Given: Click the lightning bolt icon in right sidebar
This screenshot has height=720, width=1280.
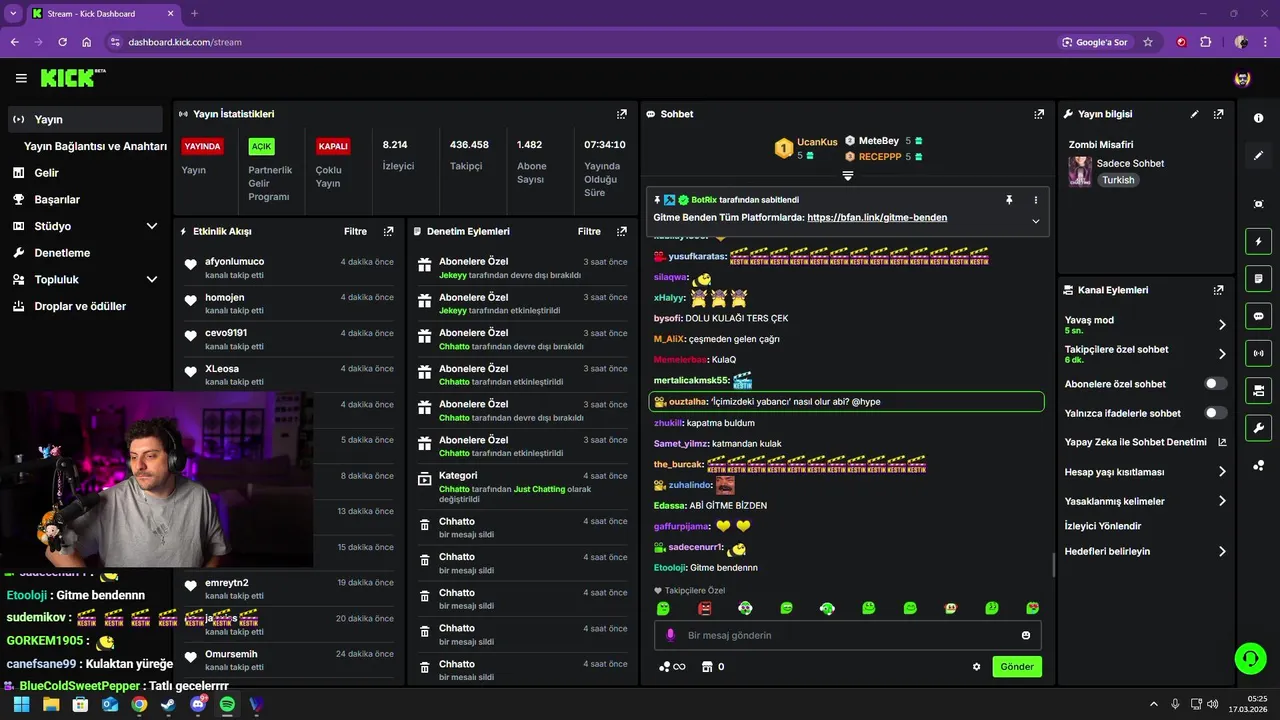Looking at the screenshot, I should click(1258, 241).
